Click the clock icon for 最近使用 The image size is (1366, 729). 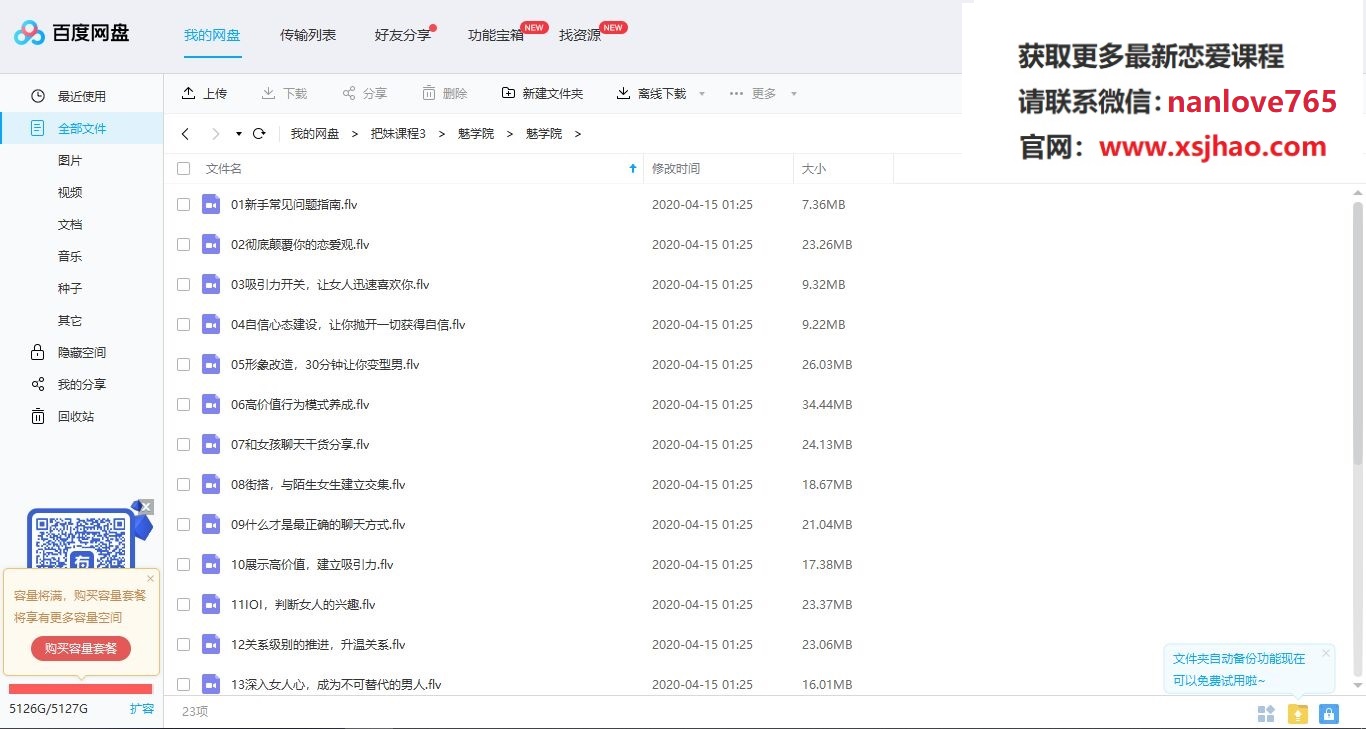click(38, 96)
